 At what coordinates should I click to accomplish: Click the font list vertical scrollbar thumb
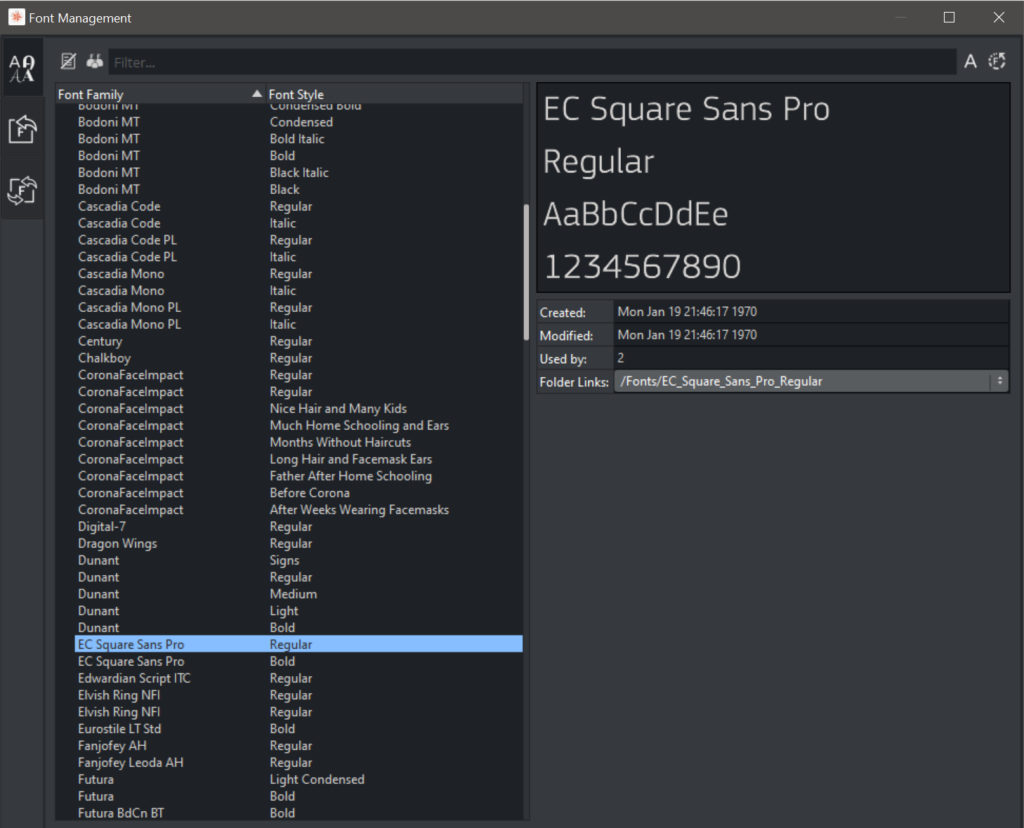tap(526, 260)
